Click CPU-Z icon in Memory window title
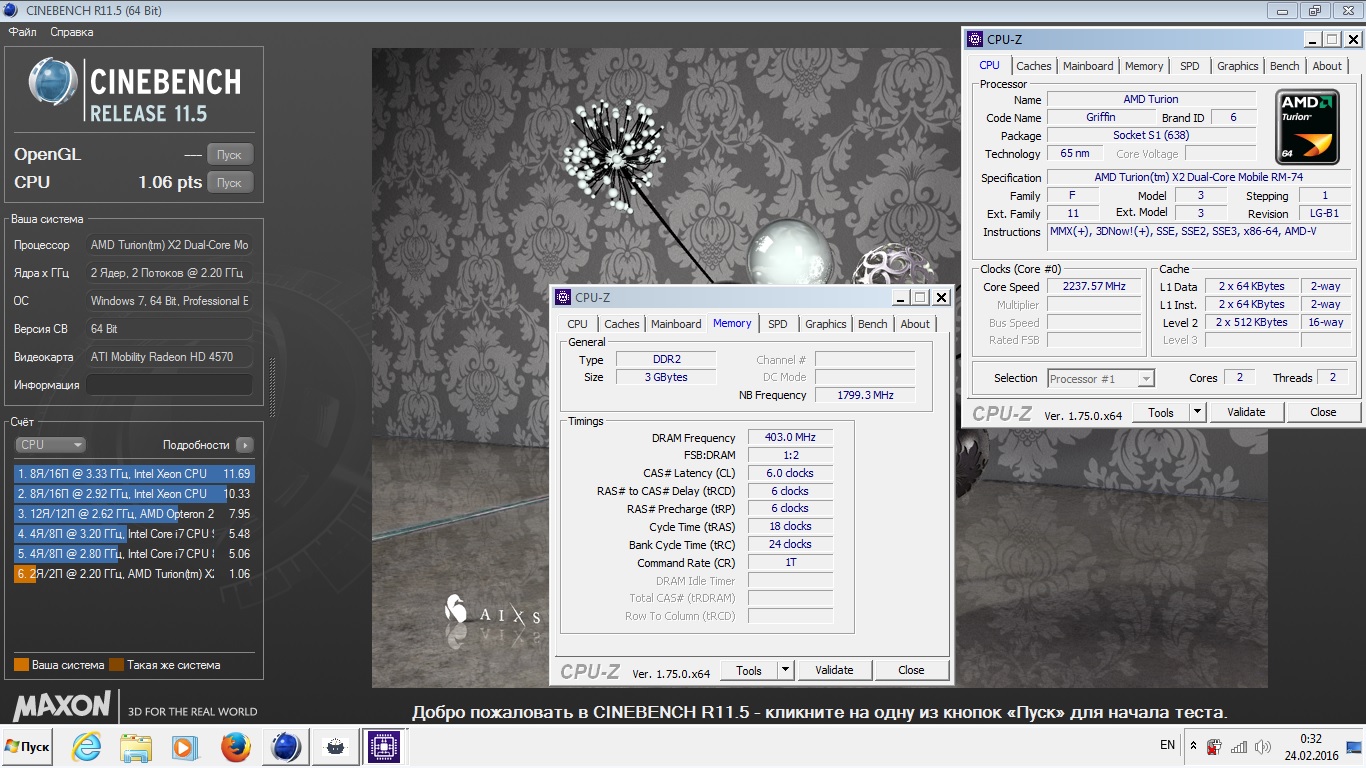1366x768 pixels. pyautogui.click(x=563, y=297)
